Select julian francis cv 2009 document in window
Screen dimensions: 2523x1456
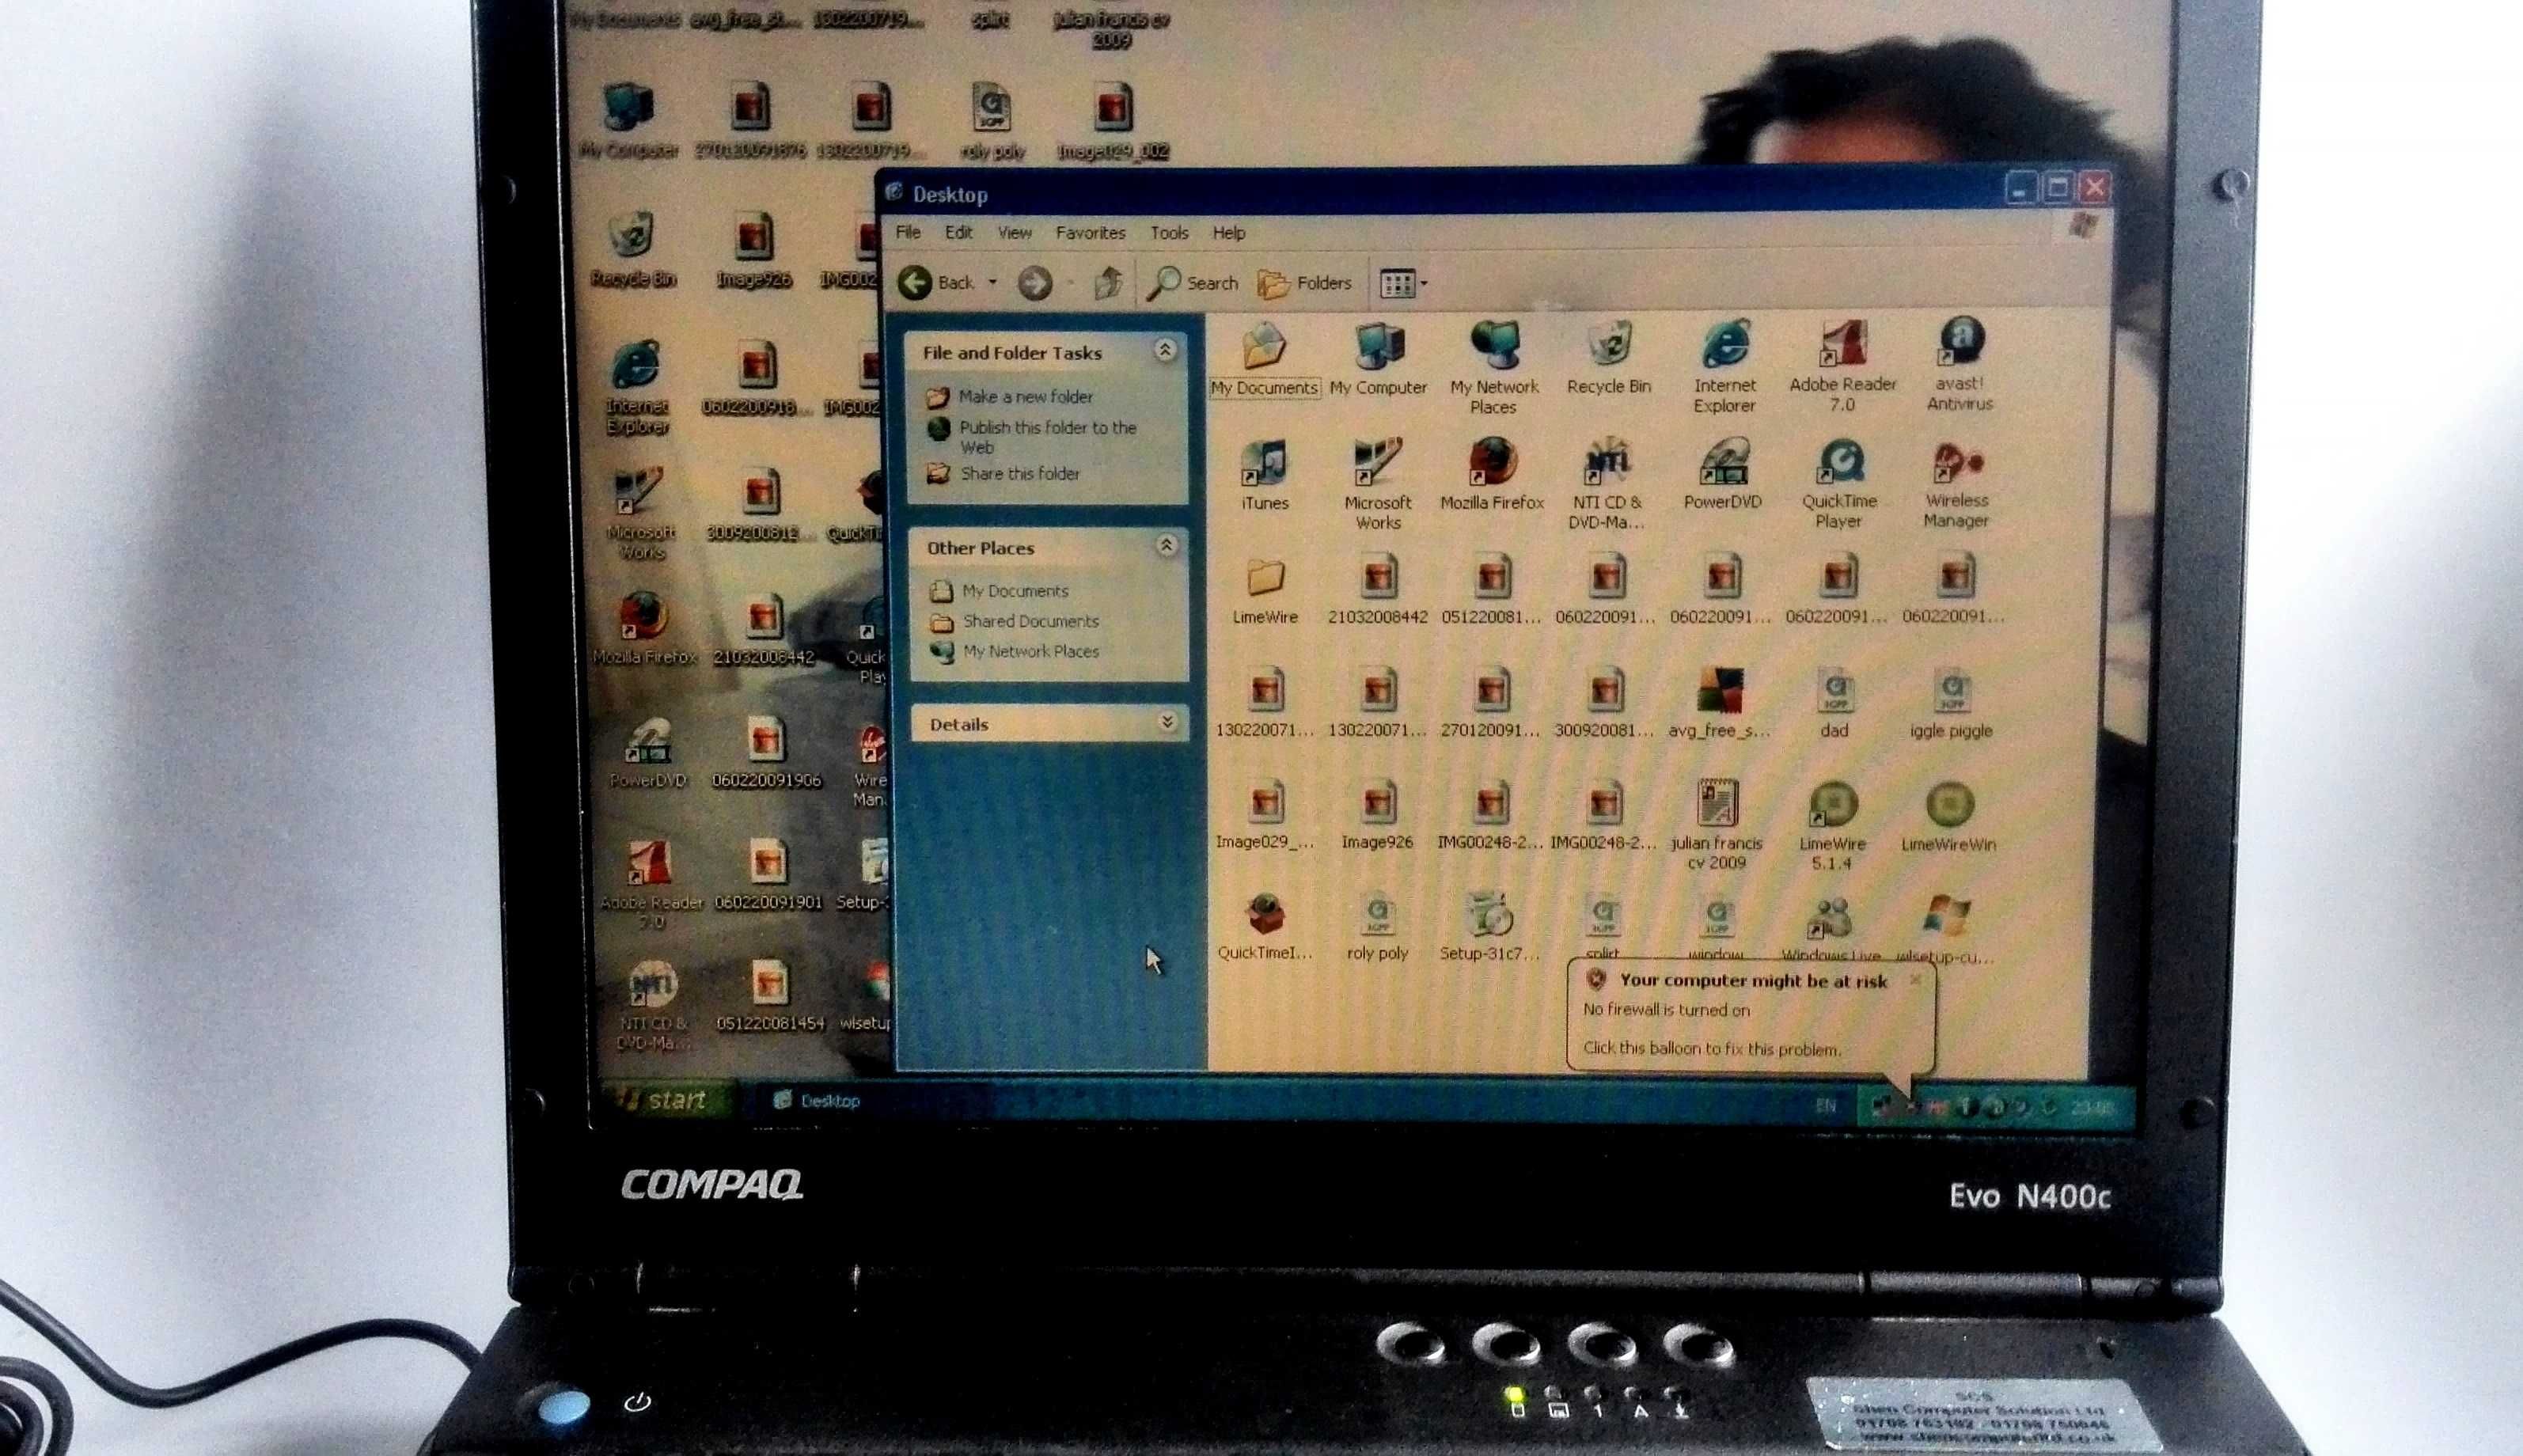[1716, 825]
